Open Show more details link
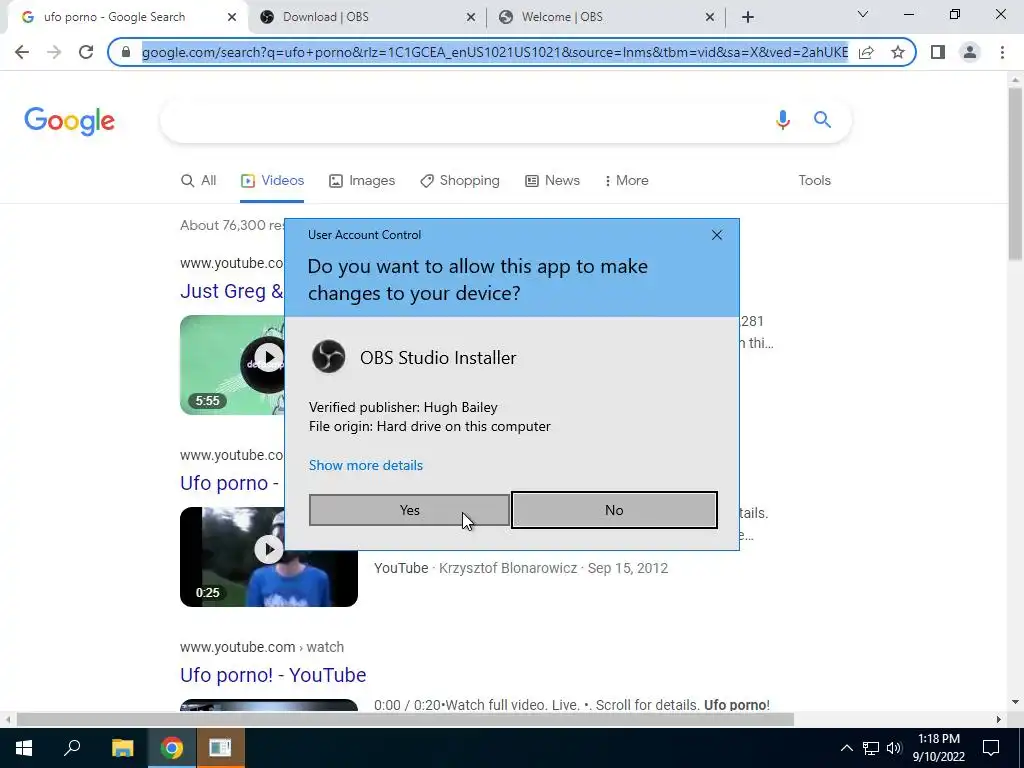Screen dimensions: 1024x768 tap(366, 465)
